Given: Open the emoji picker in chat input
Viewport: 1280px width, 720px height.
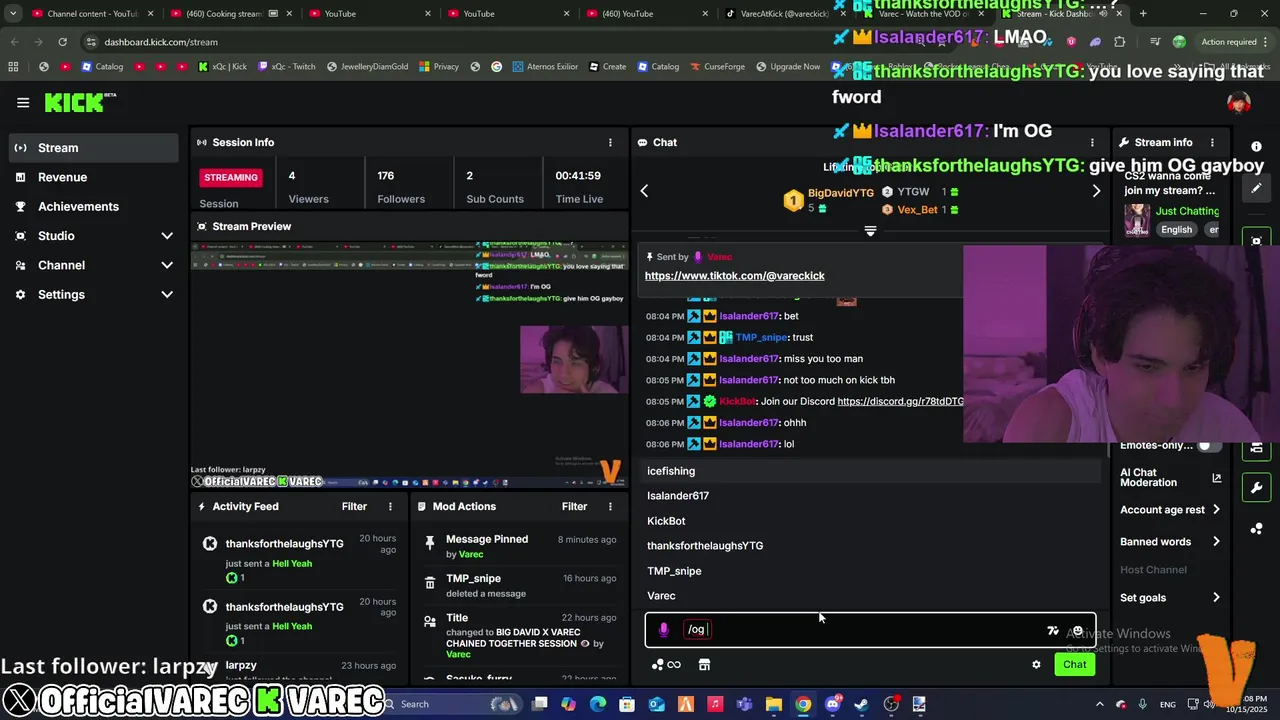Looking at the screenshot, I should click(1077, 631).
